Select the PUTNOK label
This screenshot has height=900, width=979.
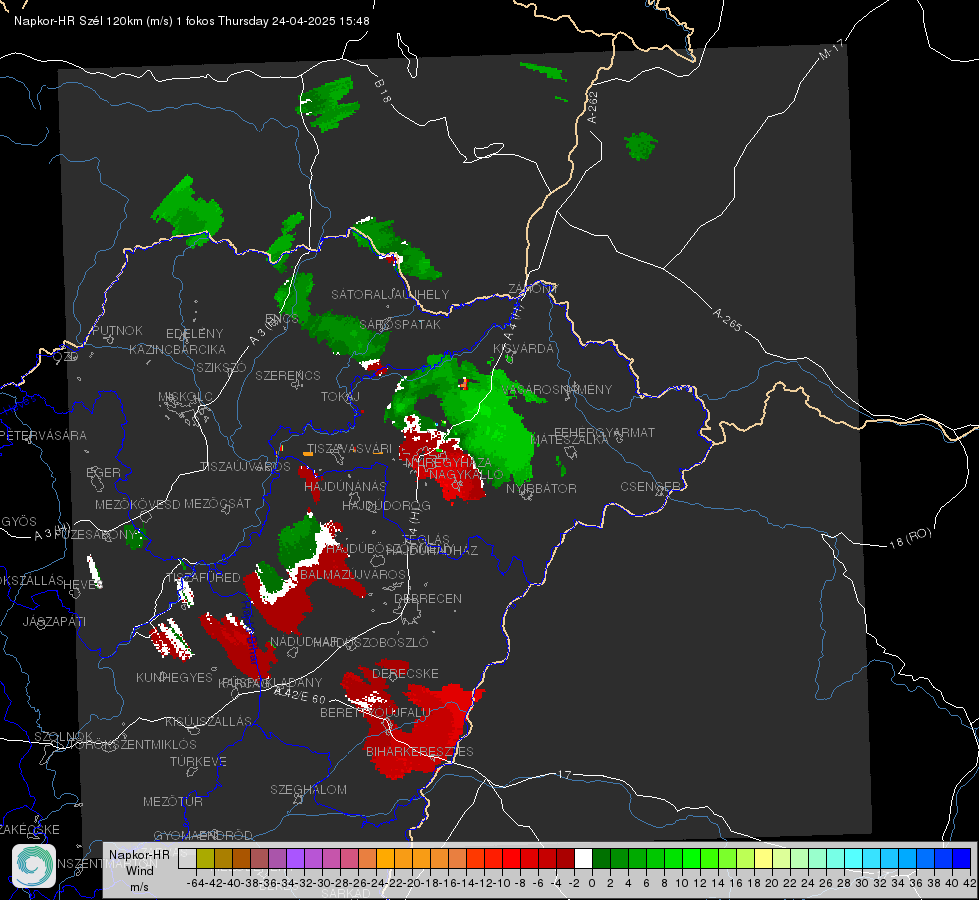coord(117,330)
